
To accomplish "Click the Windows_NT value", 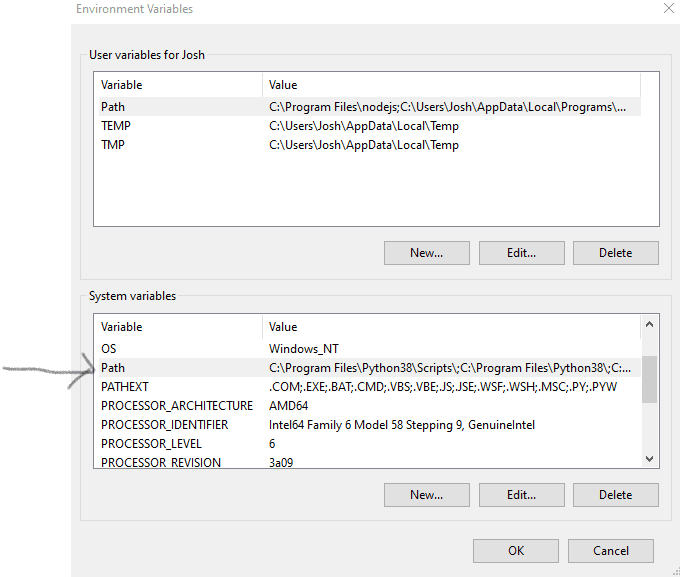I will [304, 349].
